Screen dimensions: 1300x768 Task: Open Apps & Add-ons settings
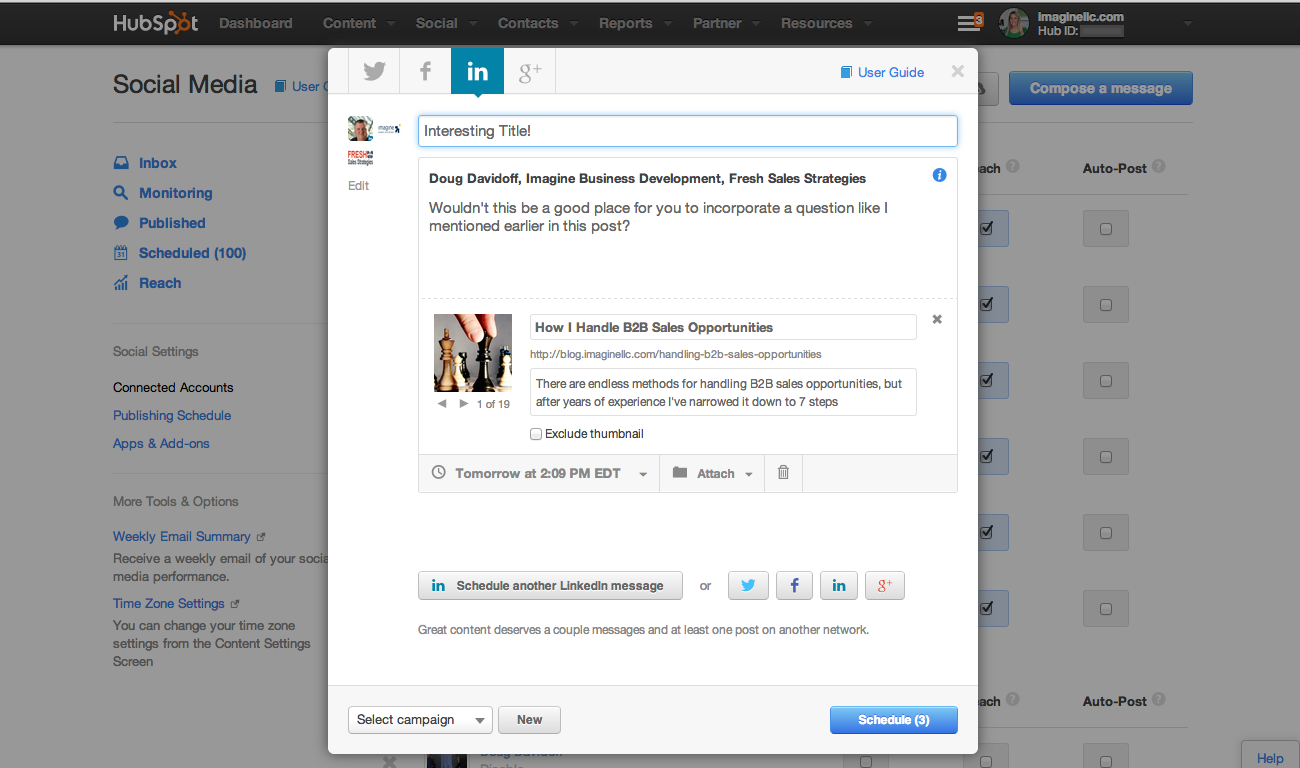pos(161,443)
